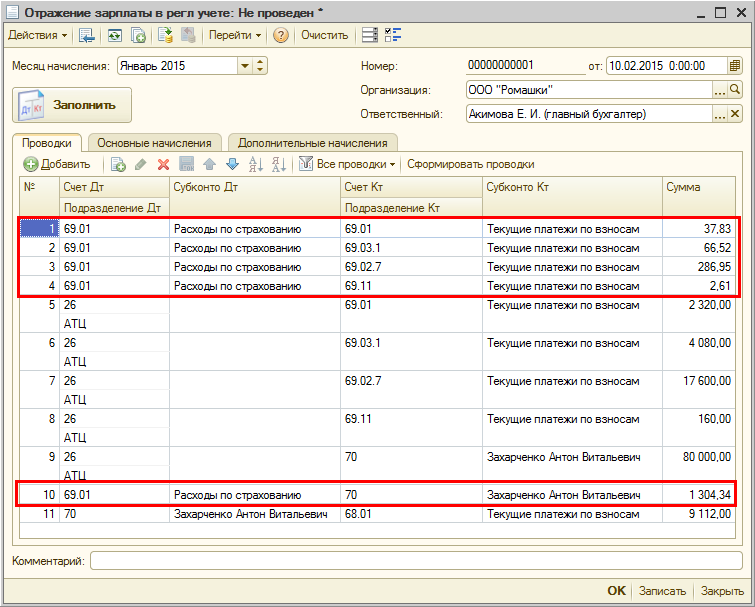Click the pencil edit row icon
This screenshot has width=755, height=607.
click(141, 164)
